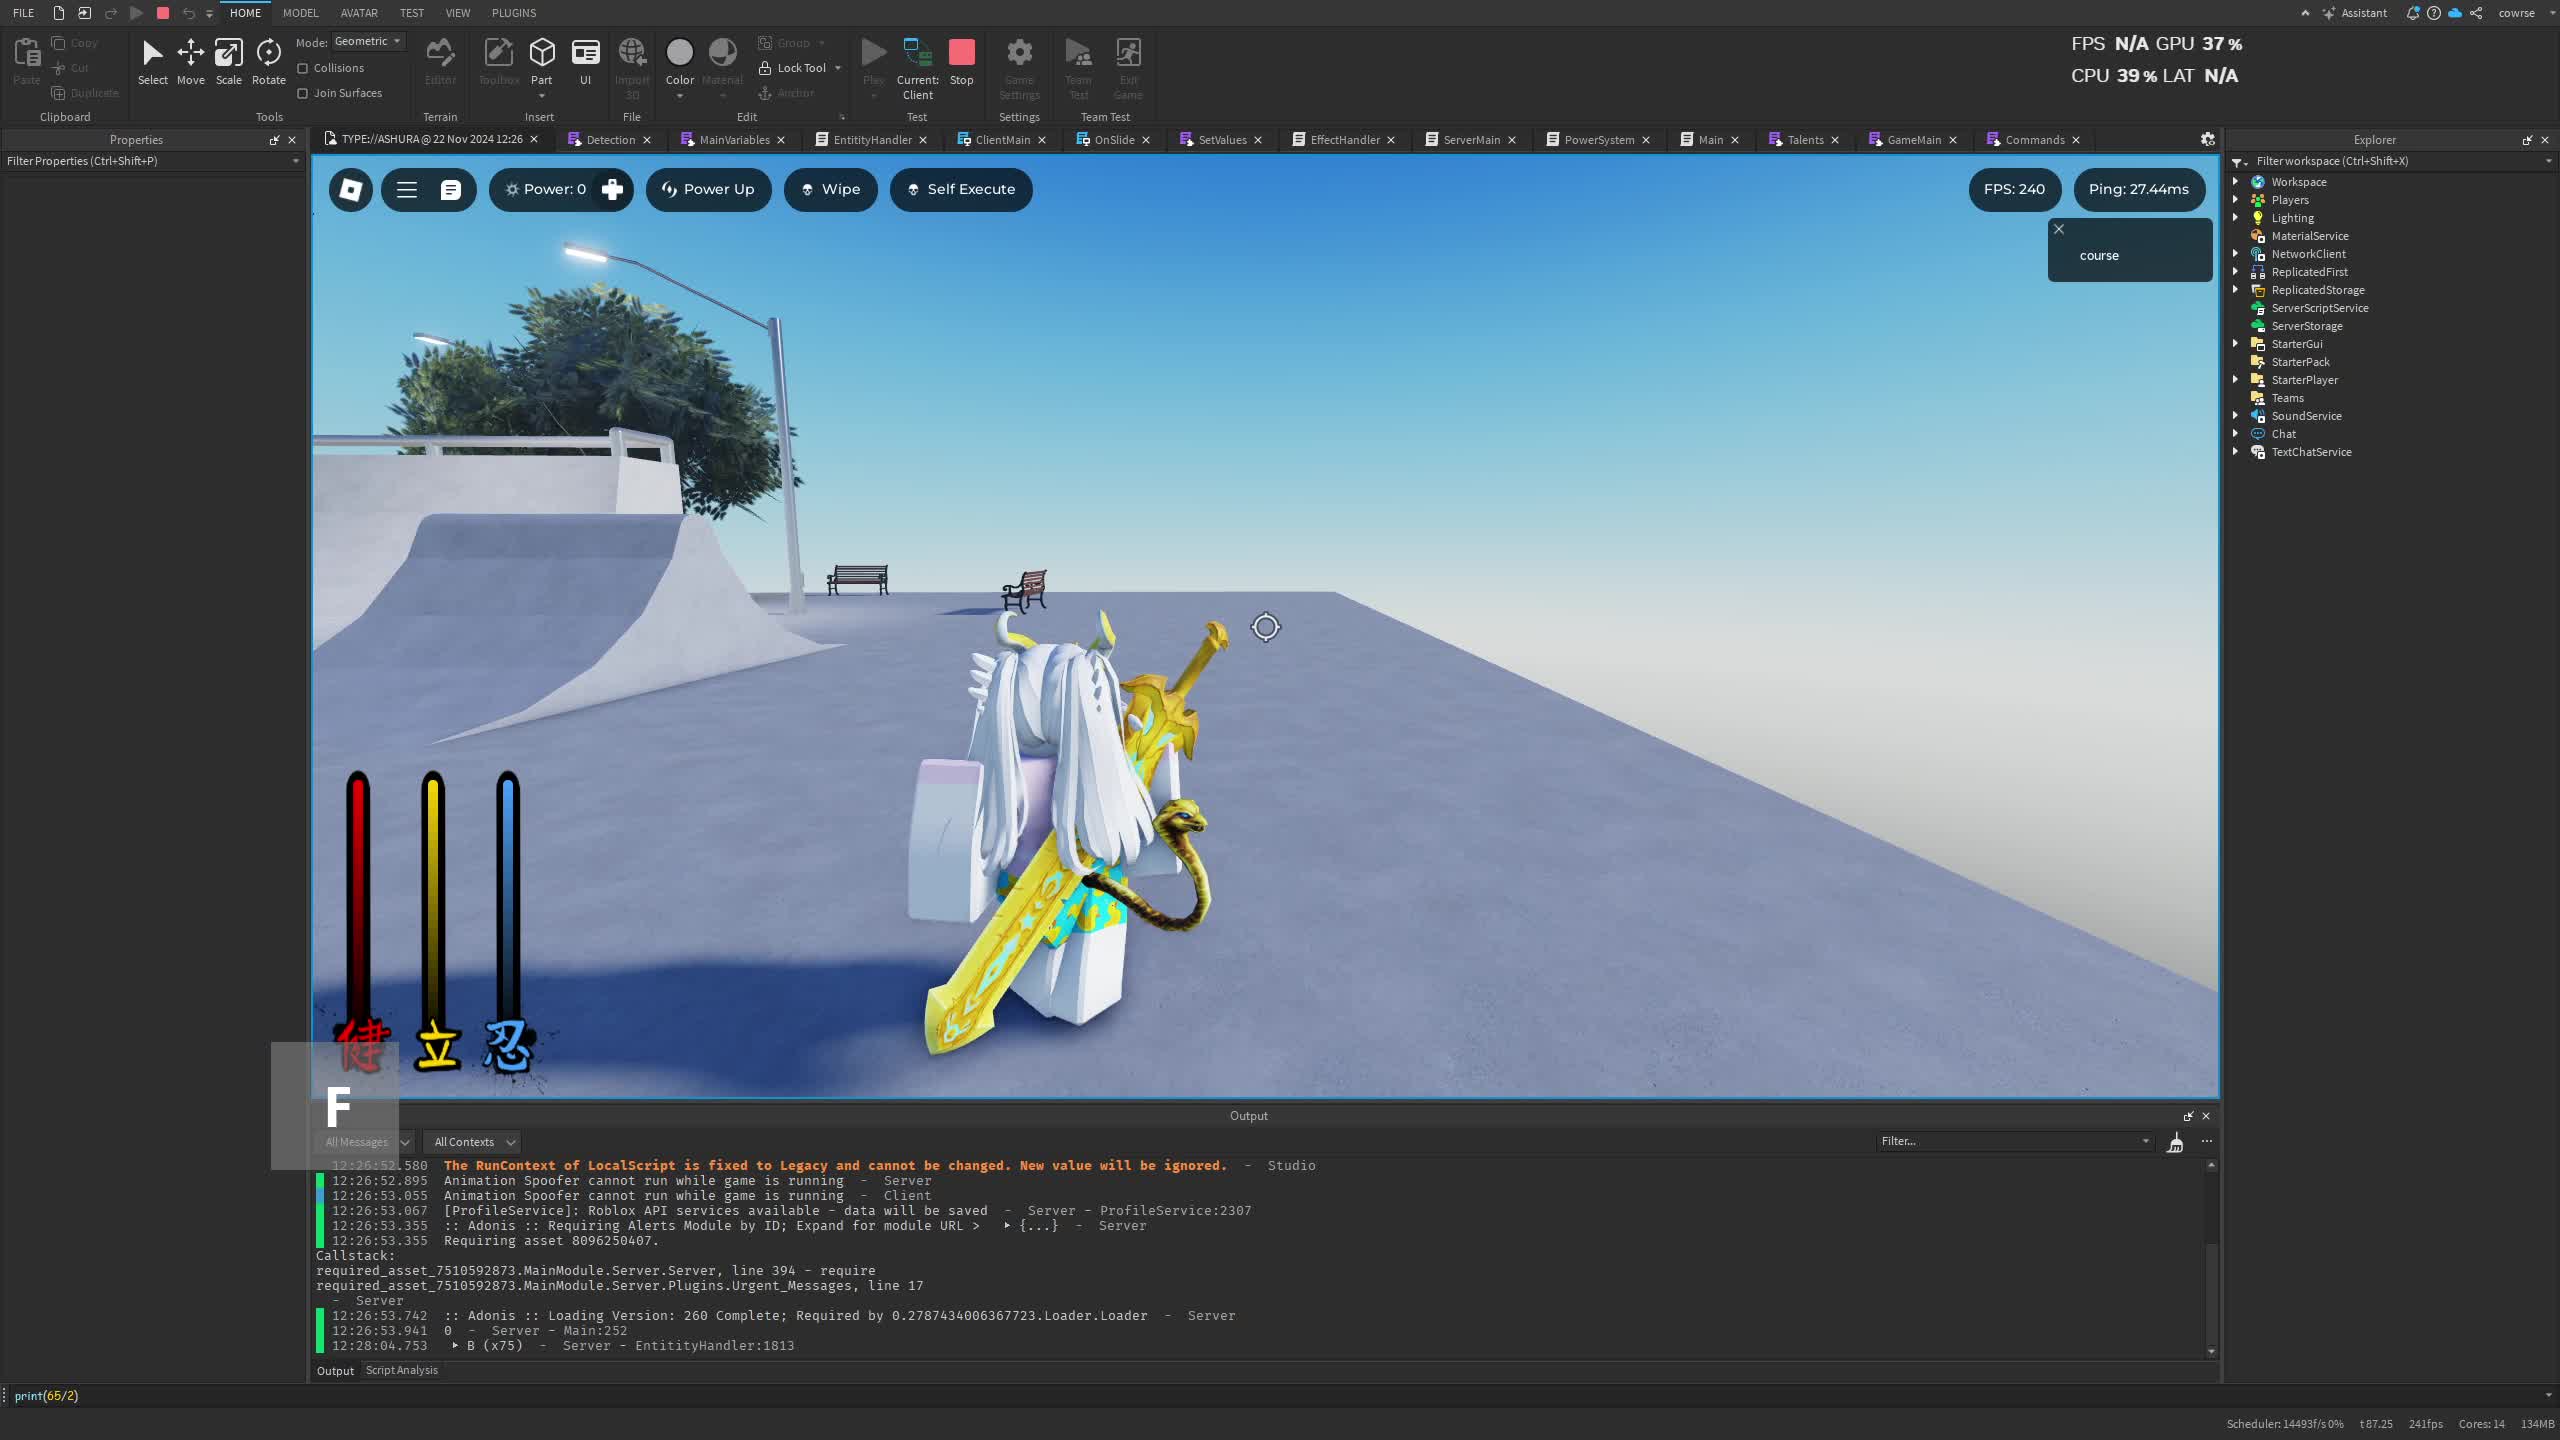Click the Self Execute button

tap(960, 190)
